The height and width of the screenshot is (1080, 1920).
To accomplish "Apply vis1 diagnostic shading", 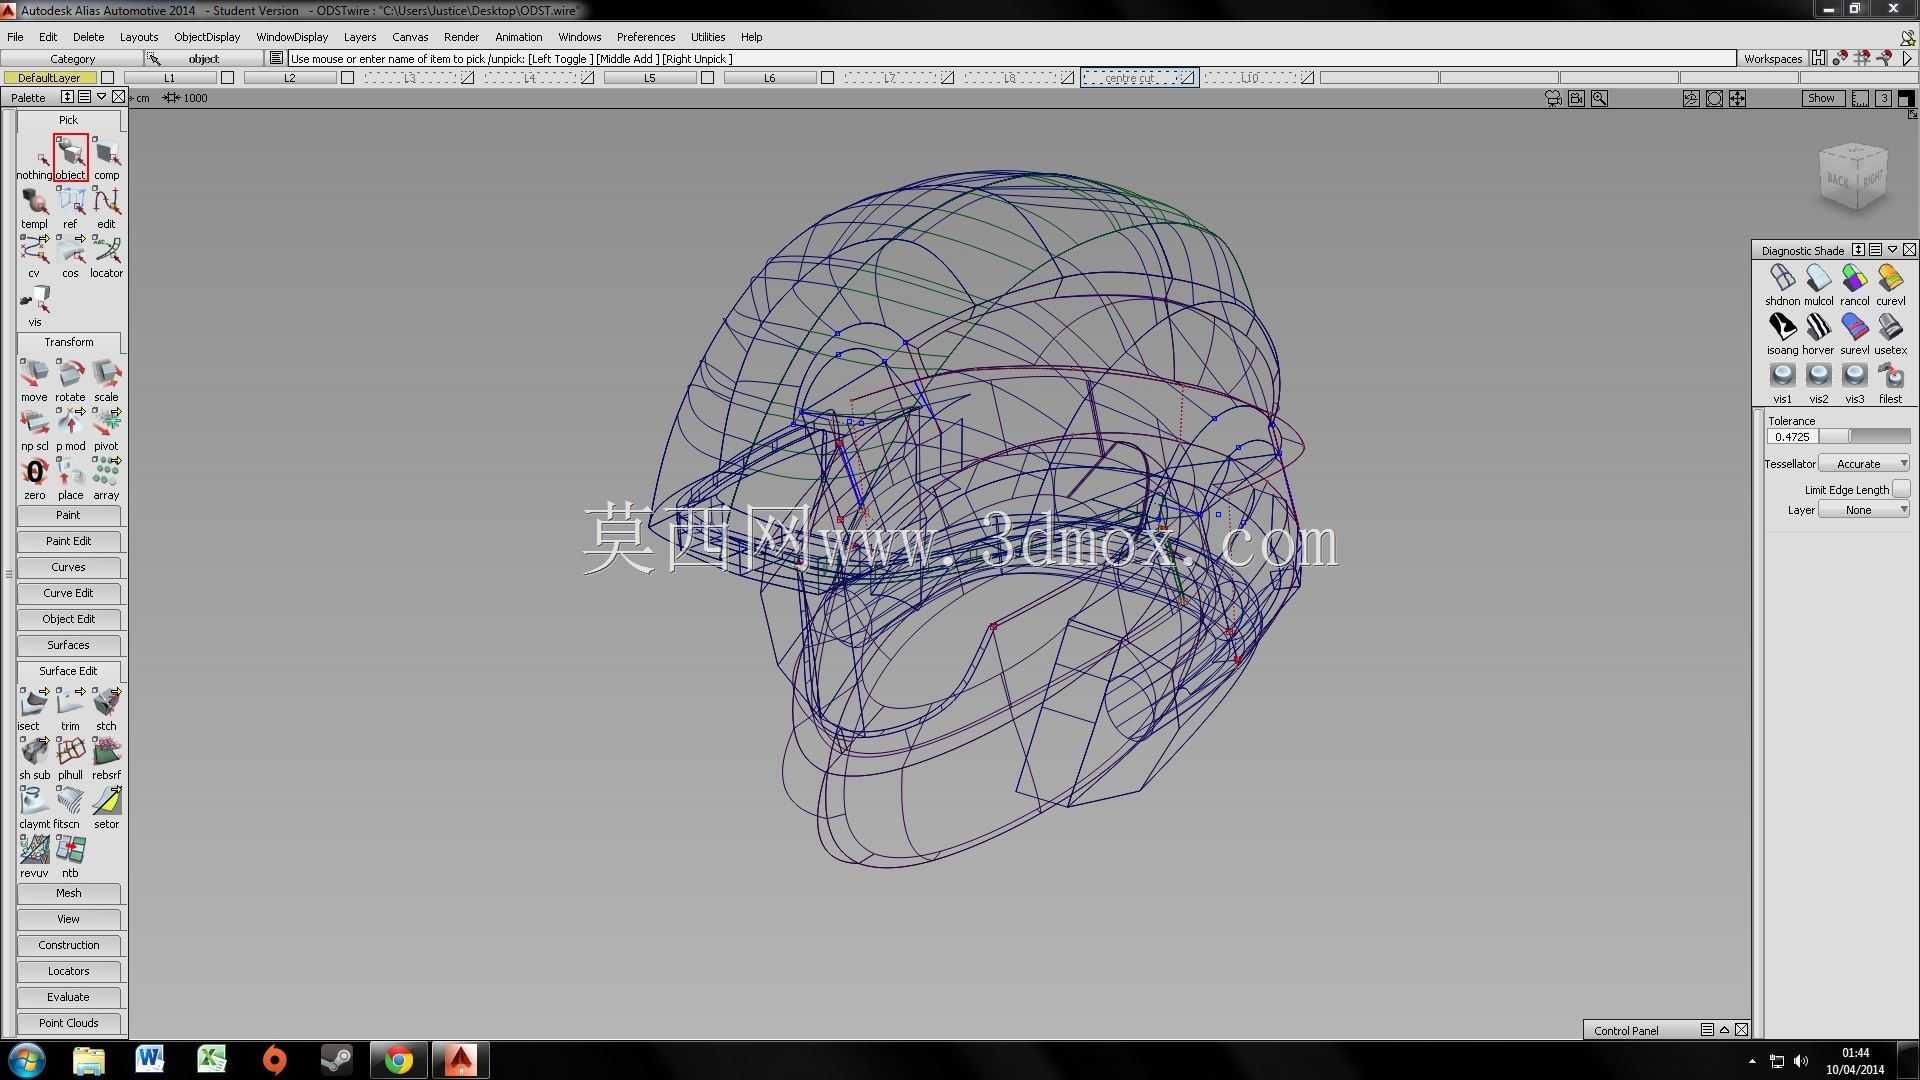I will pyautogui.click(x=1782, y=382).
